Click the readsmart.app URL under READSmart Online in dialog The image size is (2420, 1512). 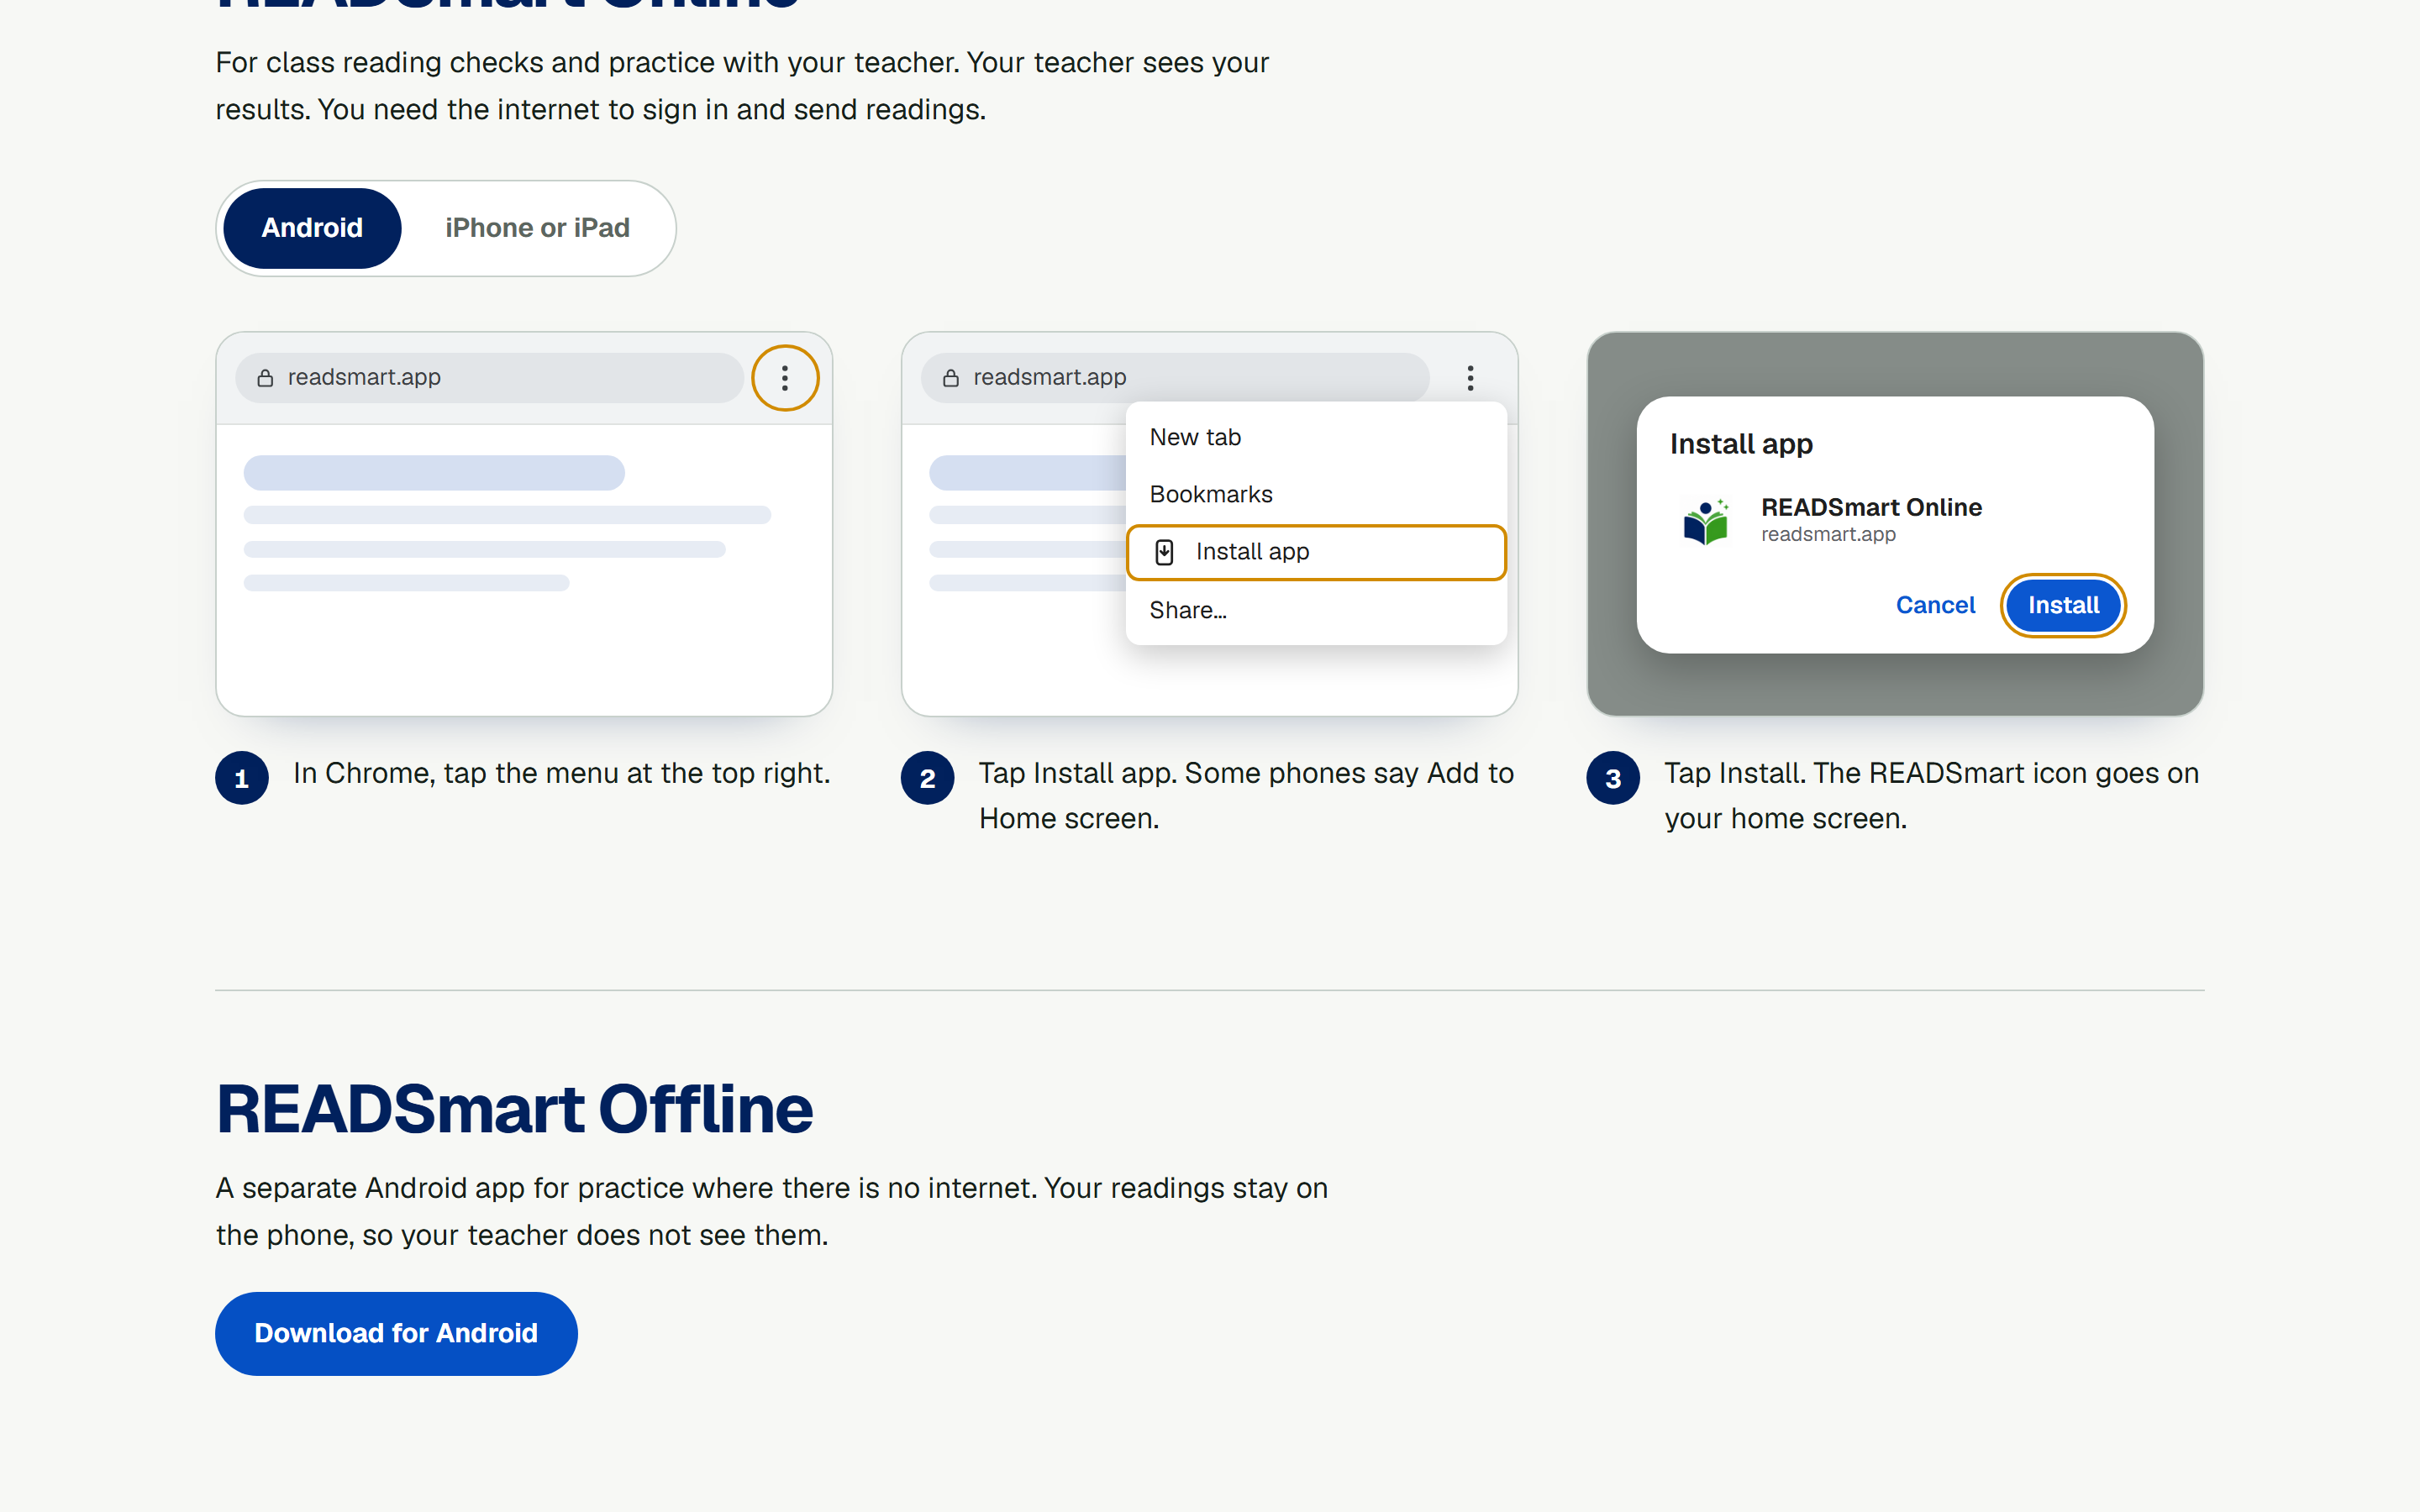pos(1828,534)
